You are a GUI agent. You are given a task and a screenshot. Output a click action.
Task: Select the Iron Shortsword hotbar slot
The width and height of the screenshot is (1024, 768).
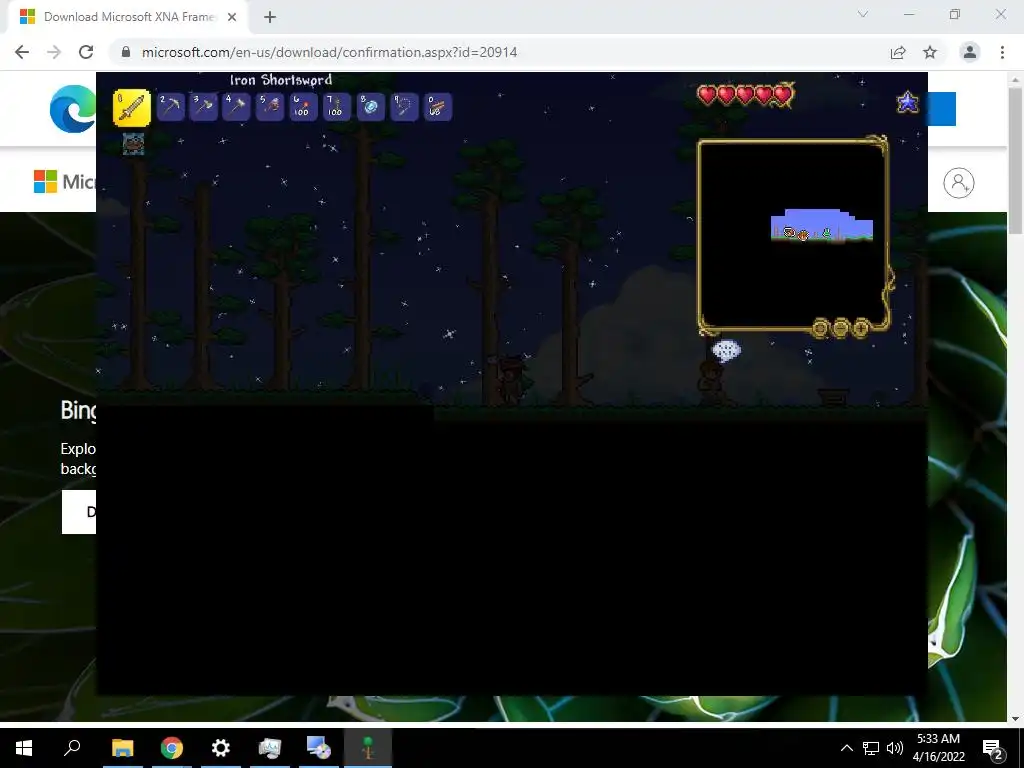point(132,107)
